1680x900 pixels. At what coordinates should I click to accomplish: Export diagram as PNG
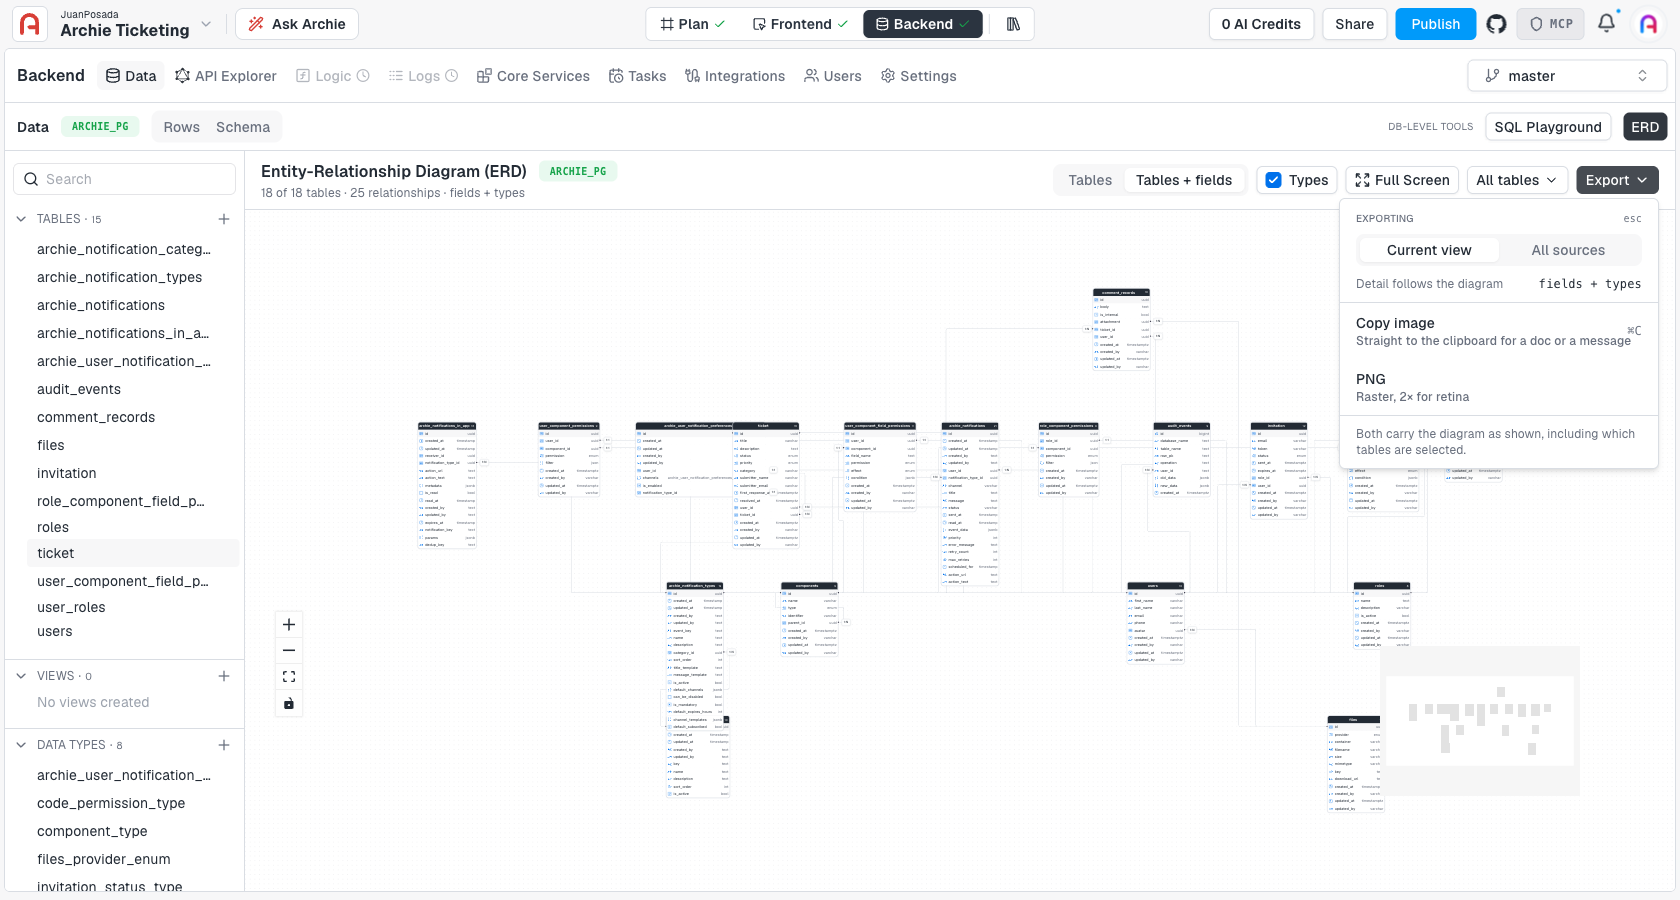(1498, 388)
